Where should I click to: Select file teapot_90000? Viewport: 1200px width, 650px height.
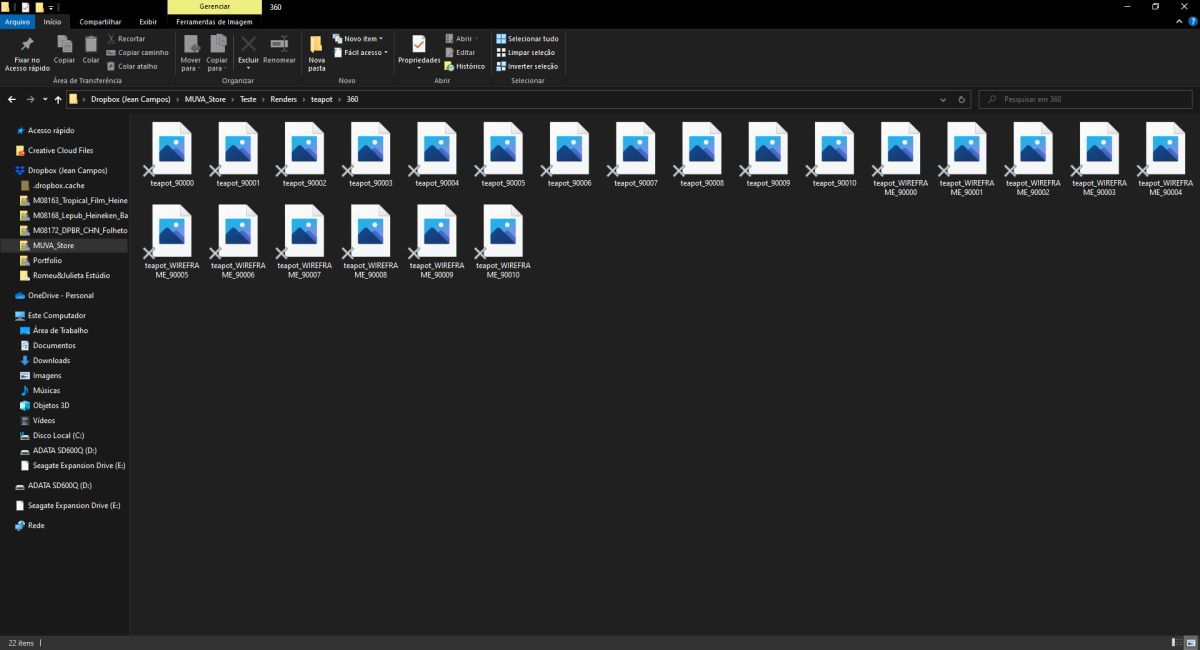tap(172, 155)
